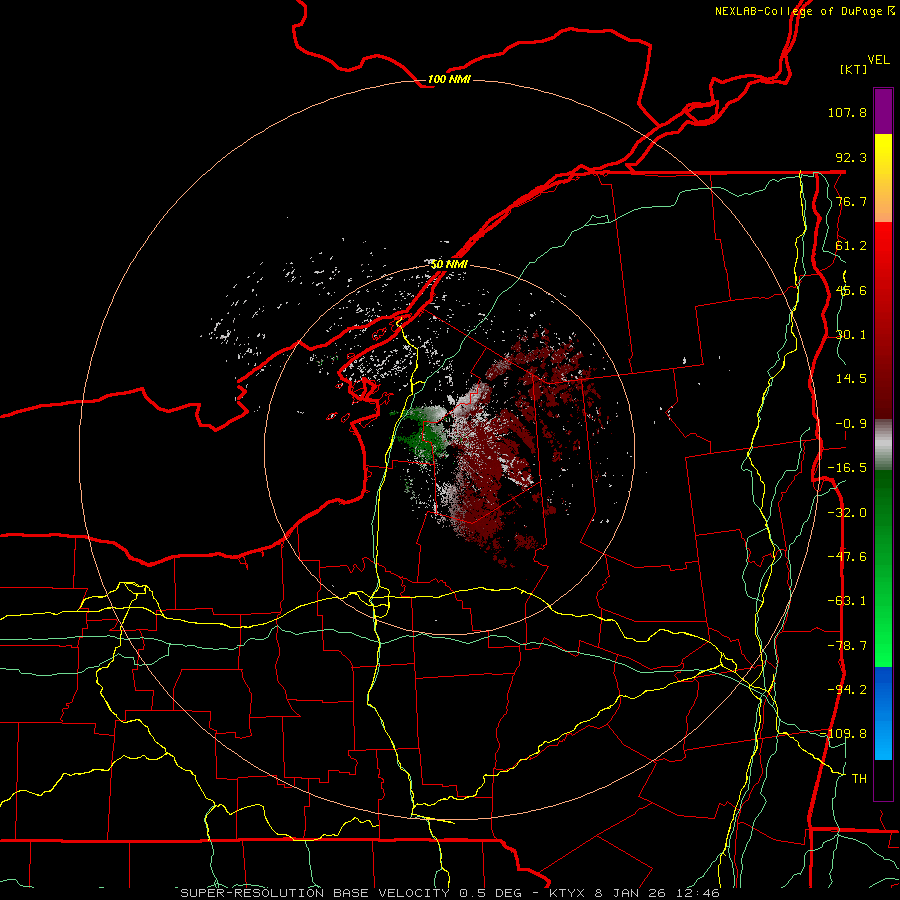Select the -47.6 scale value
The image size is (900, 900).
(x=847, y=557)
